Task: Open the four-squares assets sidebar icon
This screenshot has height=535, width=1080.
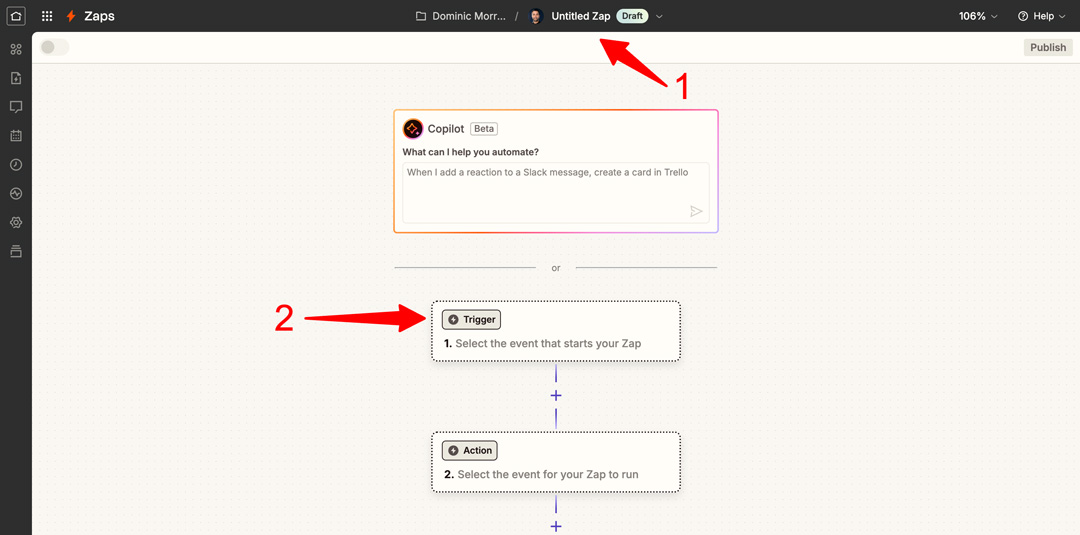Action: (16, 49)
